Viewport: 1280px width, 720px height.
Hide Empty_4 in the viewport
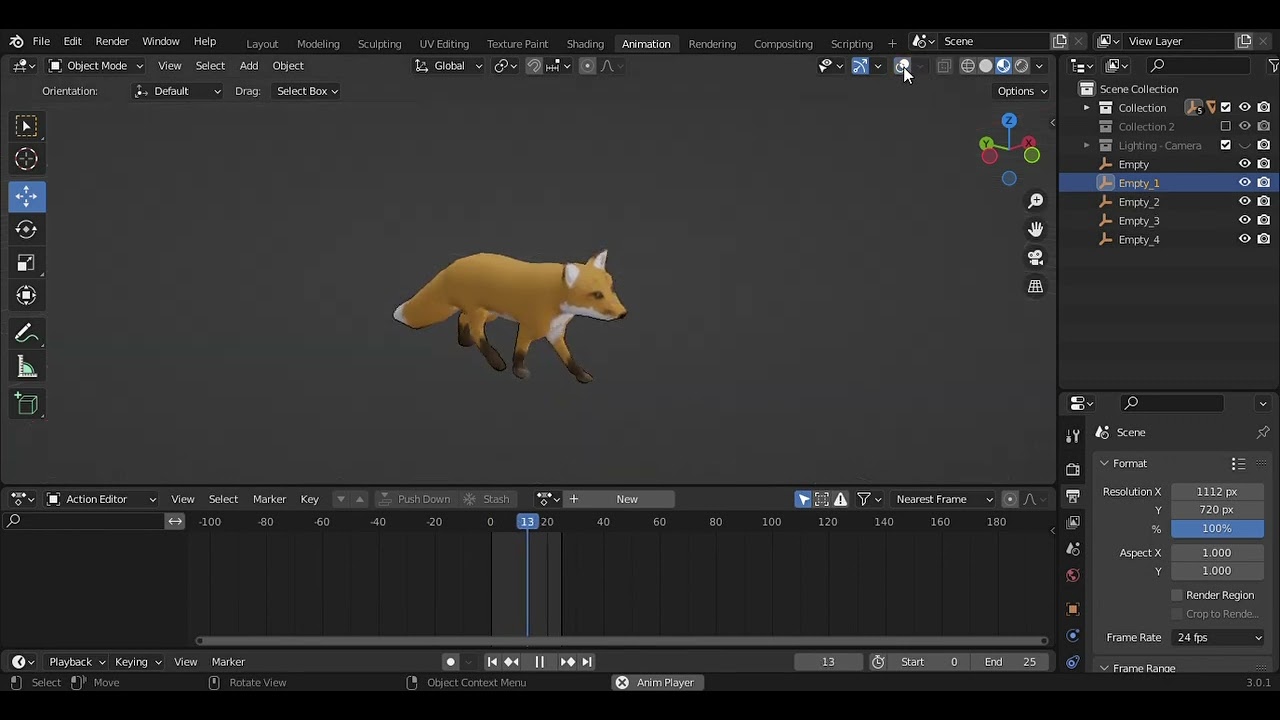tap(1245, 240)
